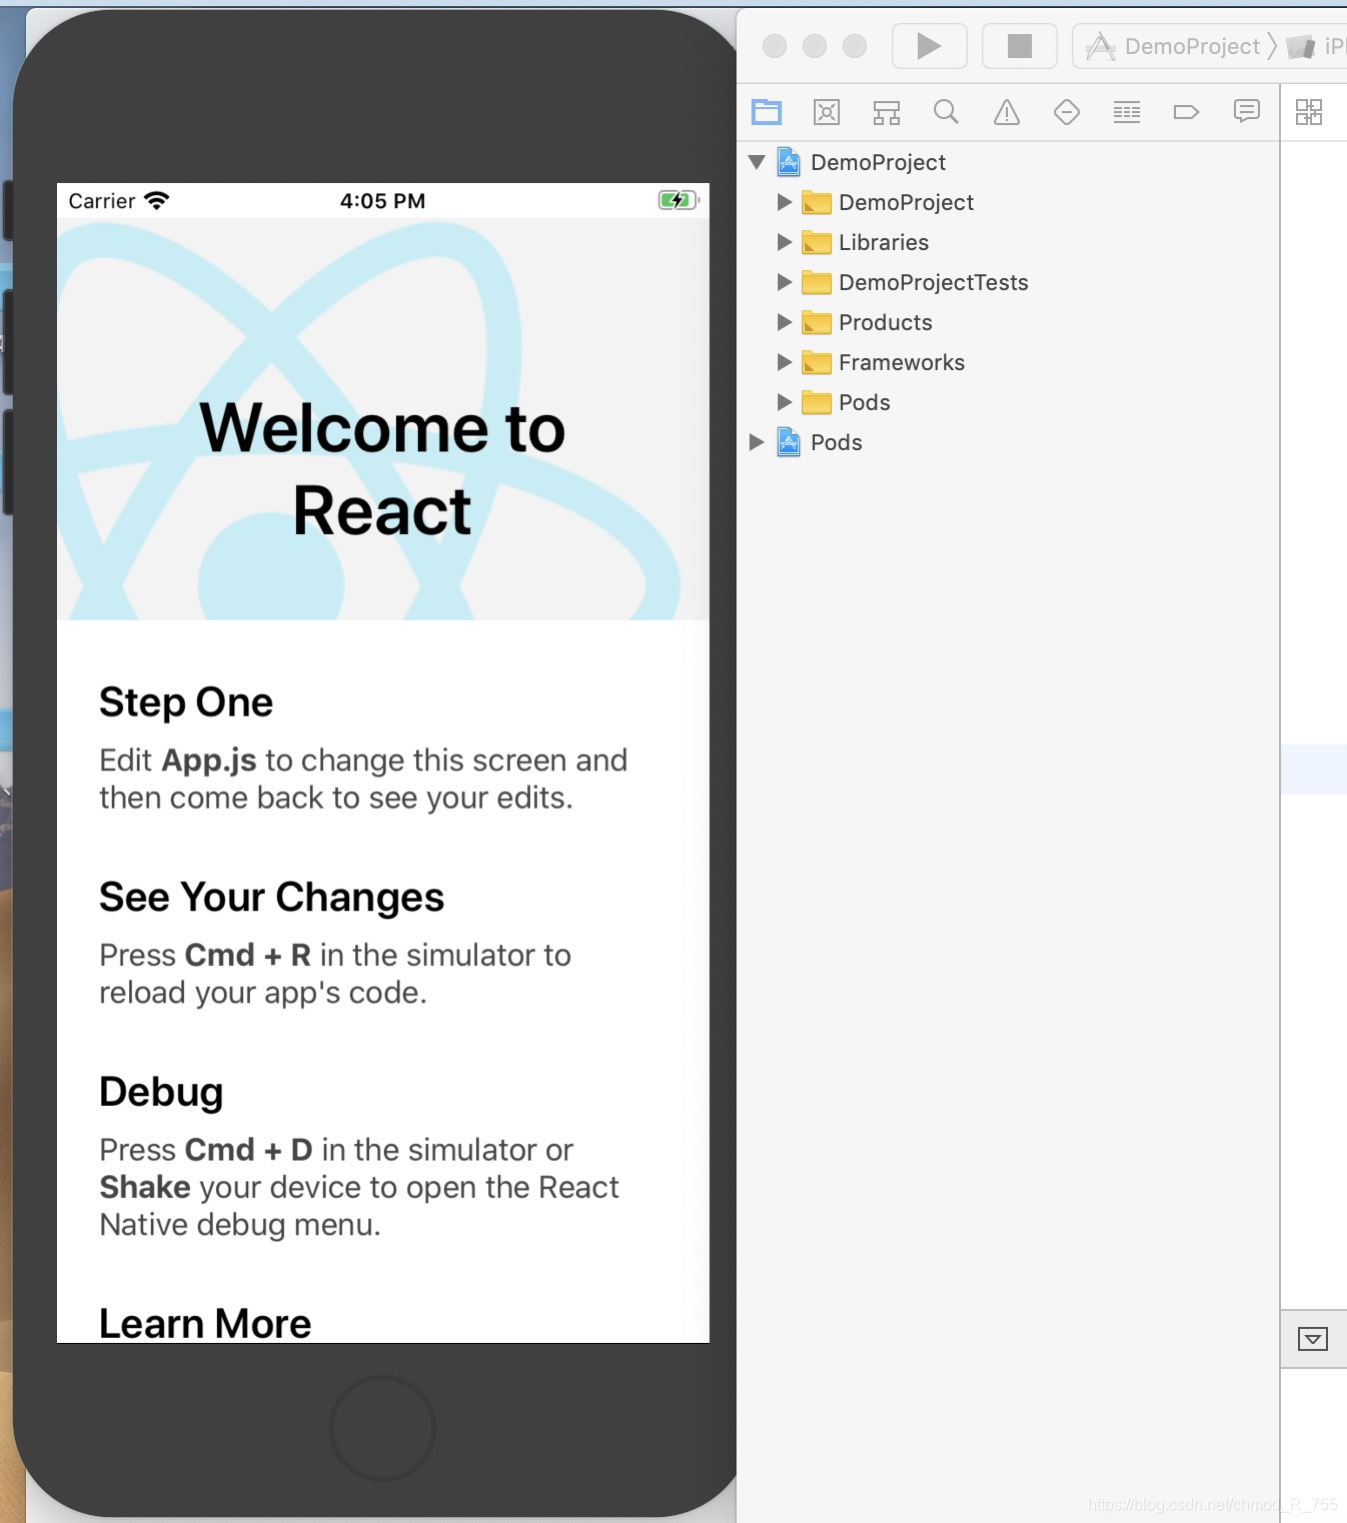Expand the Pods folder inside DemoProject
This screenshot has width=1347, height=1523.
(785, 402)
